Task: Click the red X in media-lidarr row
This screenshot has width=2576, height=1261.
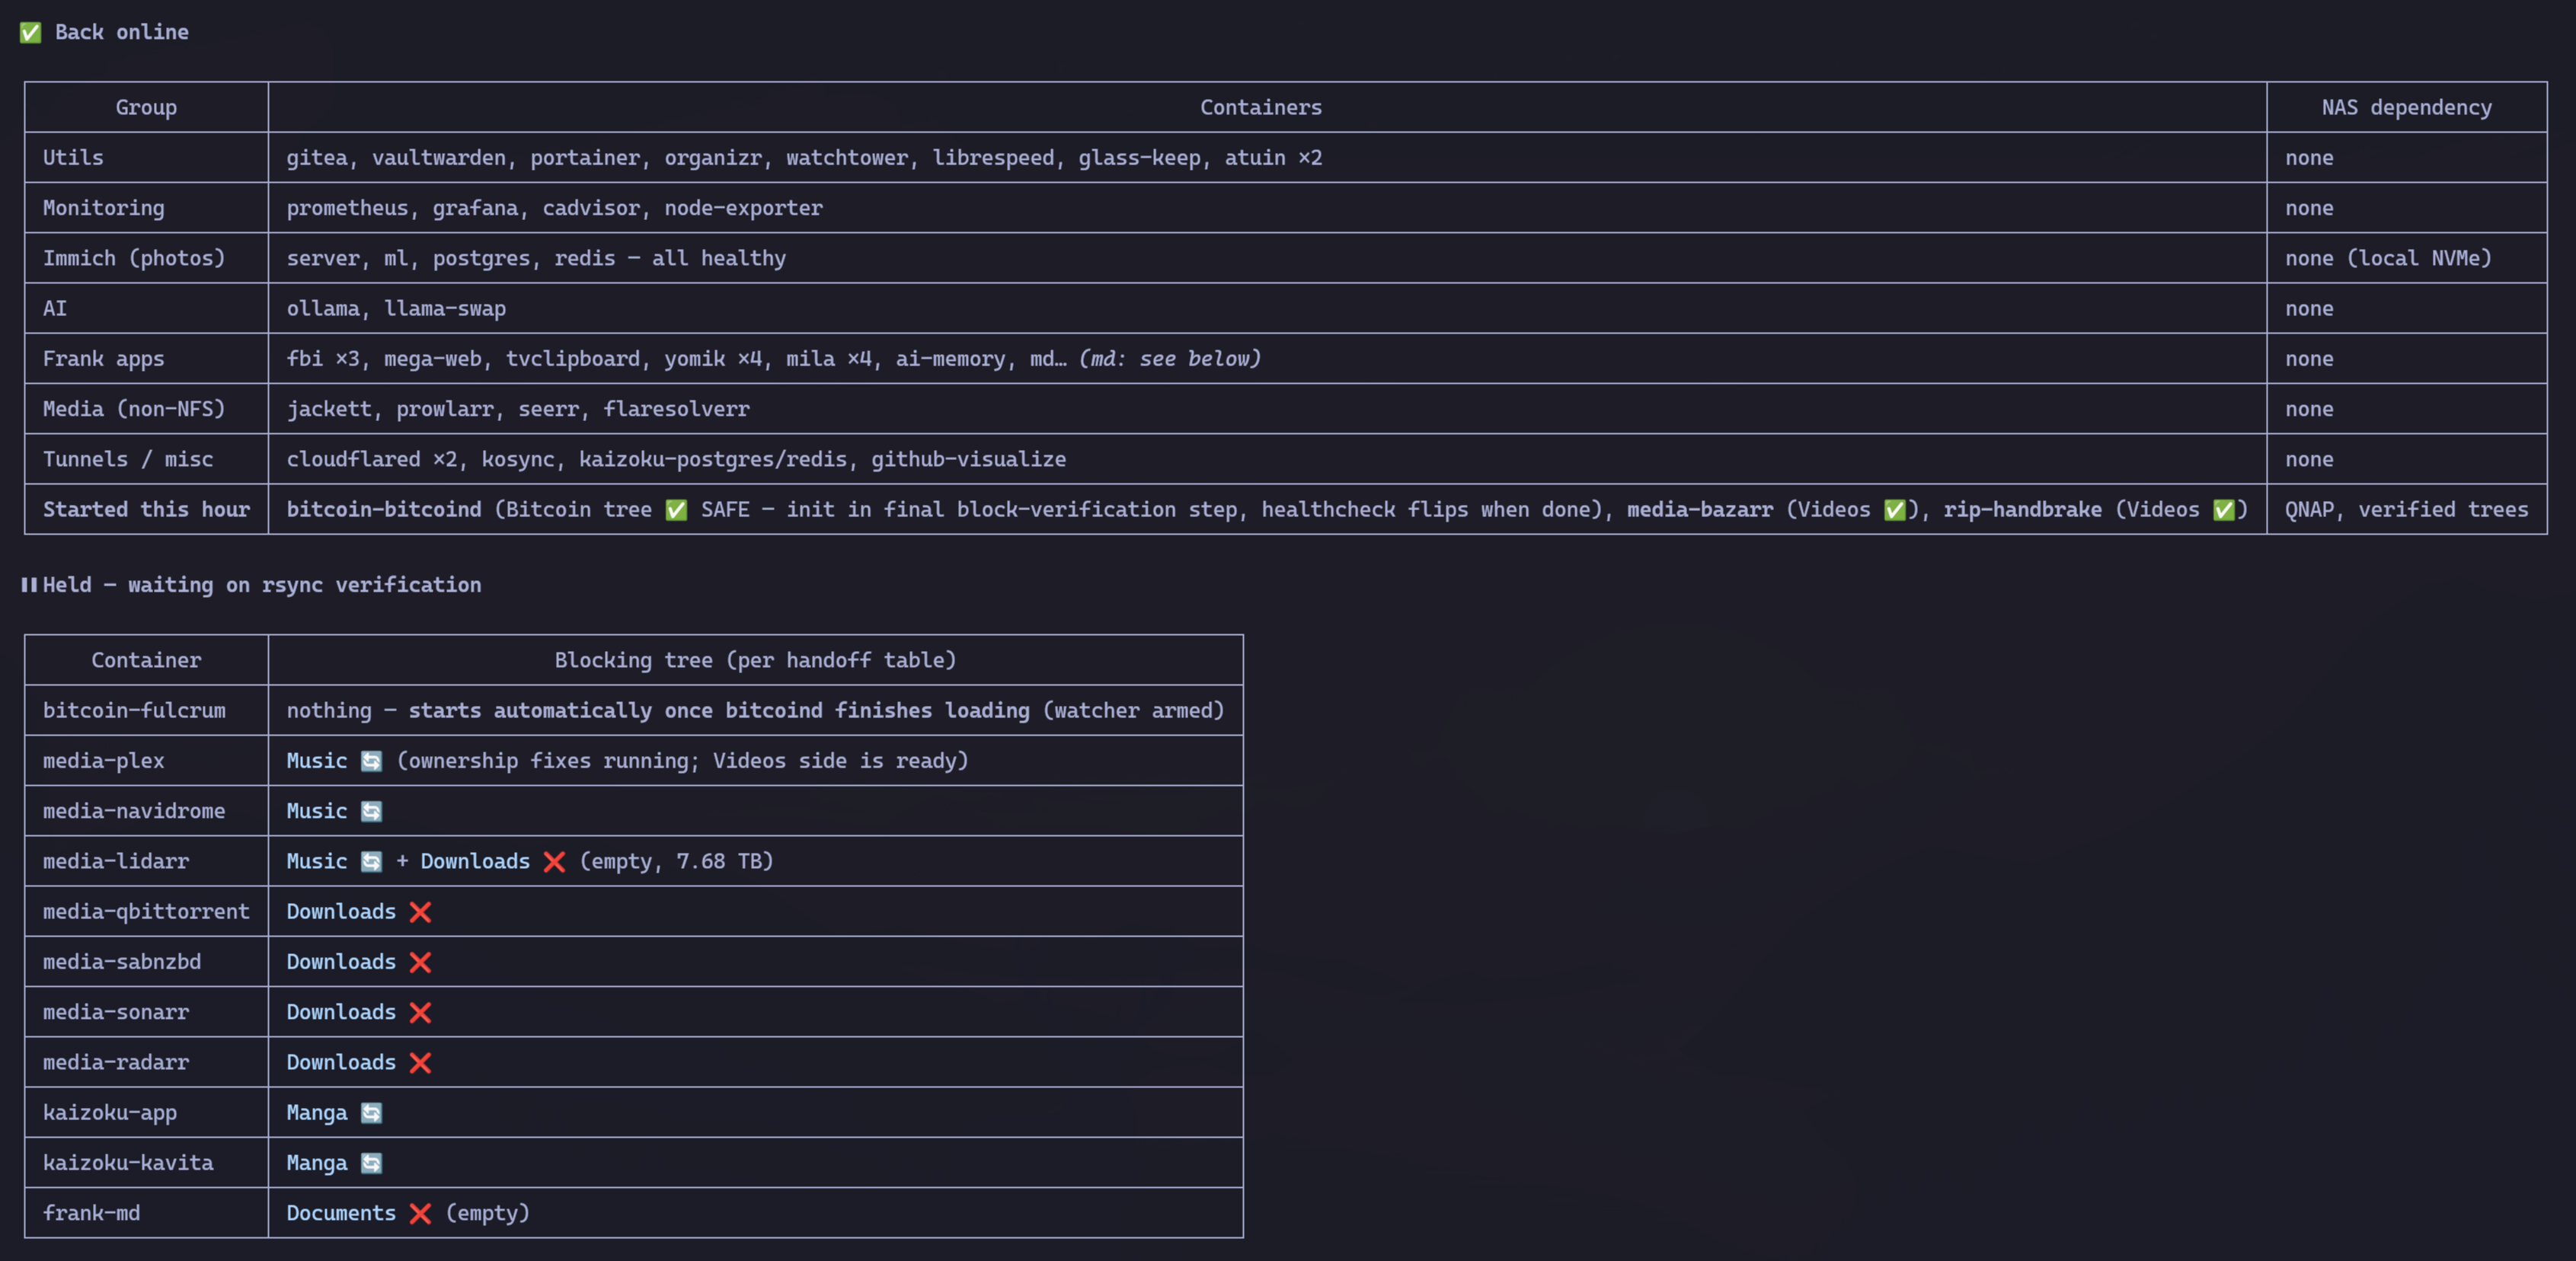Action: pyautogui.click(x=554, y=861)
